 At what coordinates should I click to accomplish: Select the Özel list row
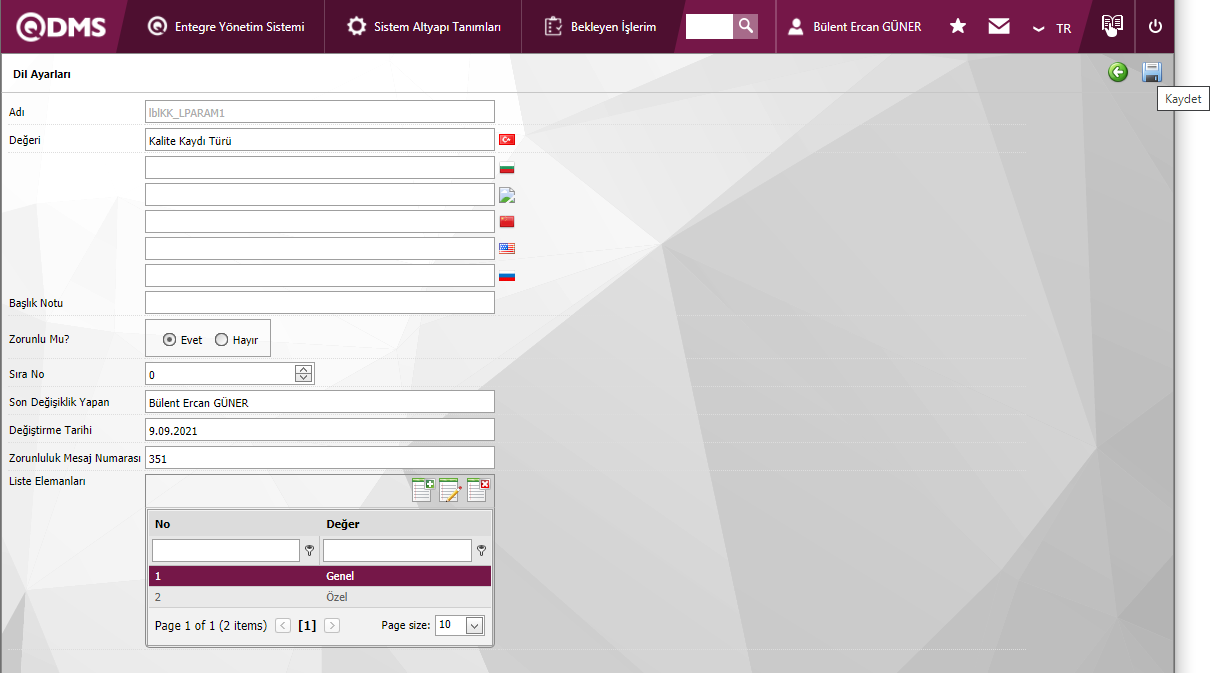320,597
